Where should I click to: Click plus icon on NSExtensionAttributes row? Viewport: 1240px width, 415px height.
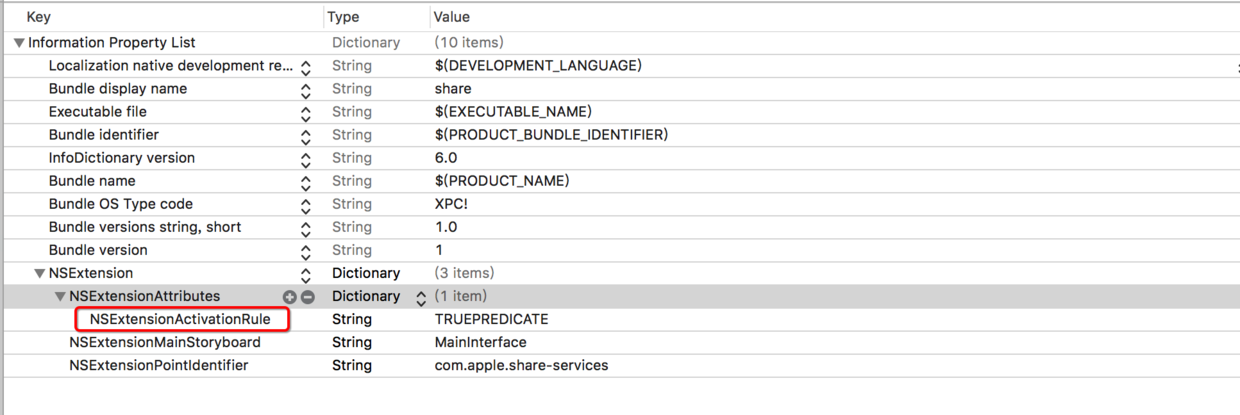290,297
